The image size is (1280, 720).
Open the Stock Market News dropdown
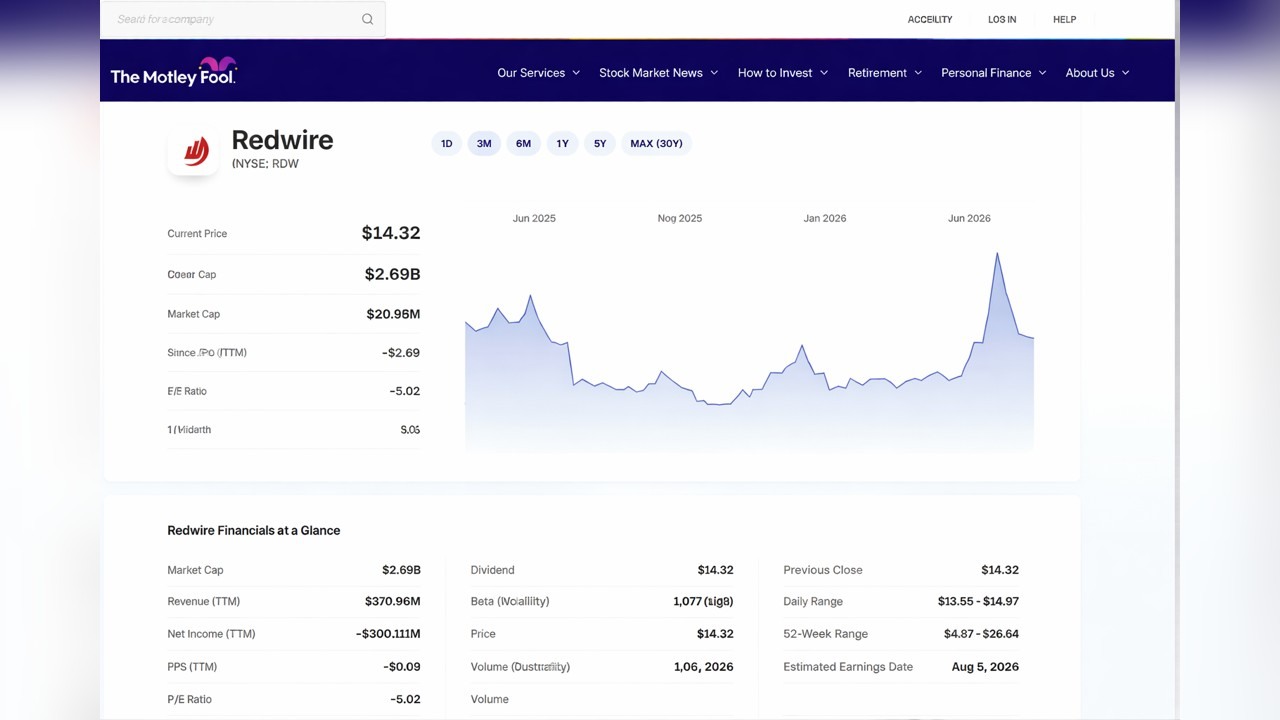point(658,73)
